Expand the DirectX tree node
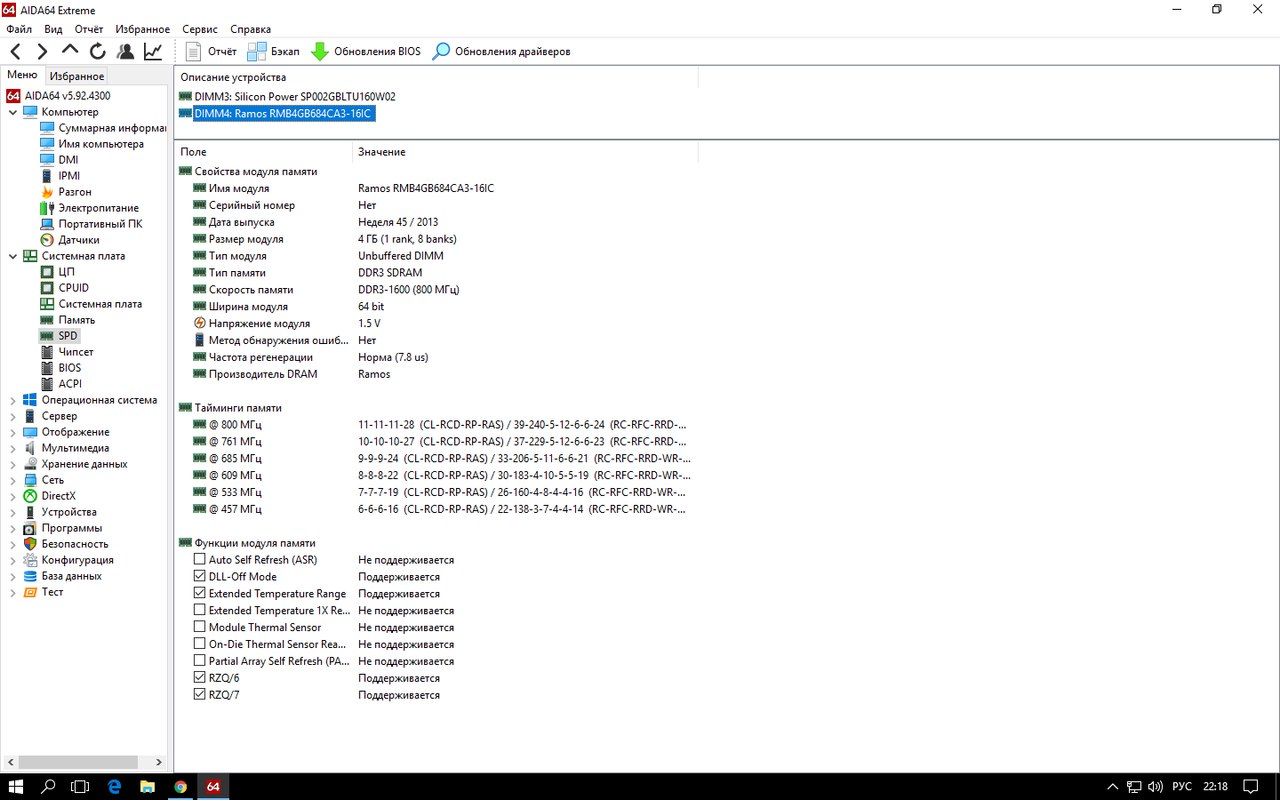Viewport: 1280px width, 800px height. [13, 496]
